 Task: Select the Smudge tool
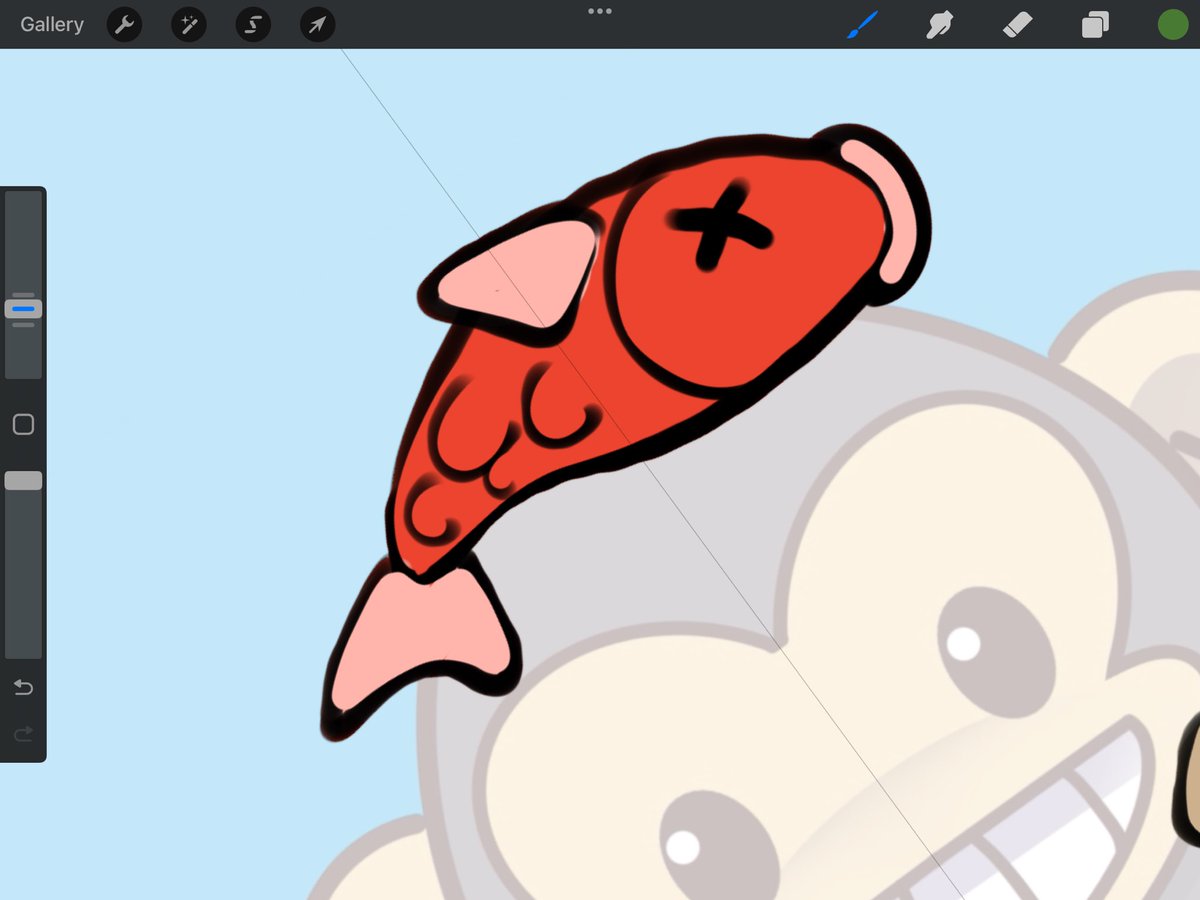click(938, 24)
